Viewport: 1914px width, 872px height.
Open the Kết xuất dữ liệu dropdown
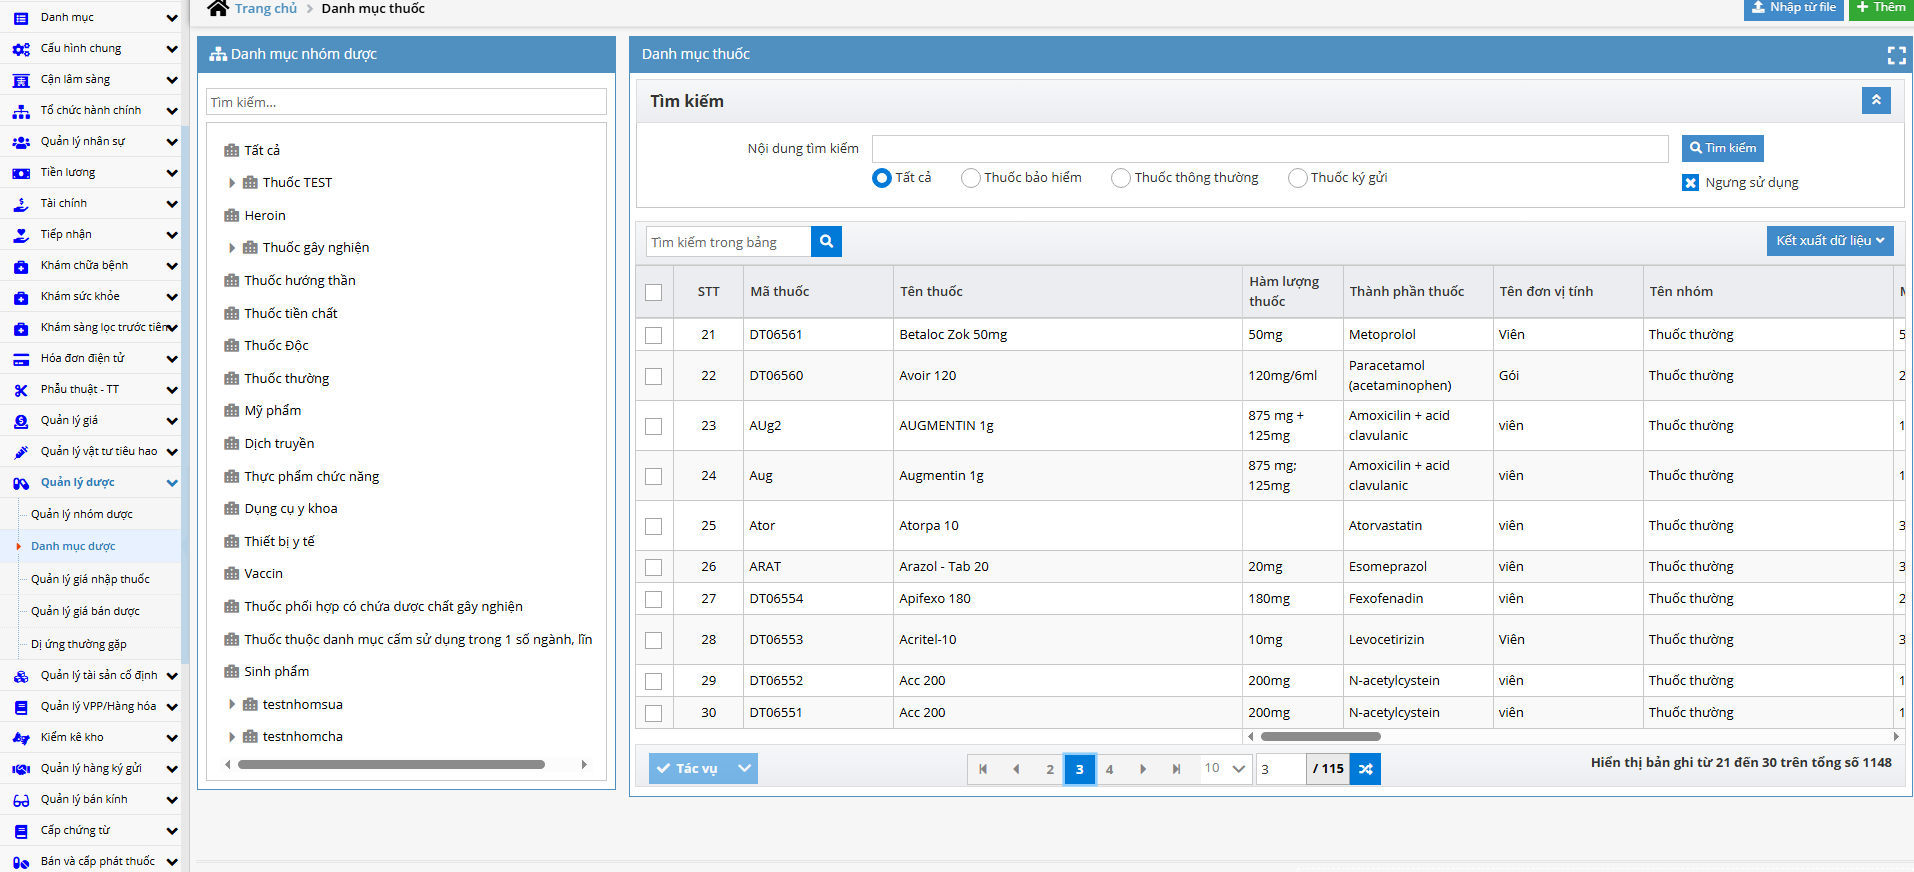(1830, 241)
